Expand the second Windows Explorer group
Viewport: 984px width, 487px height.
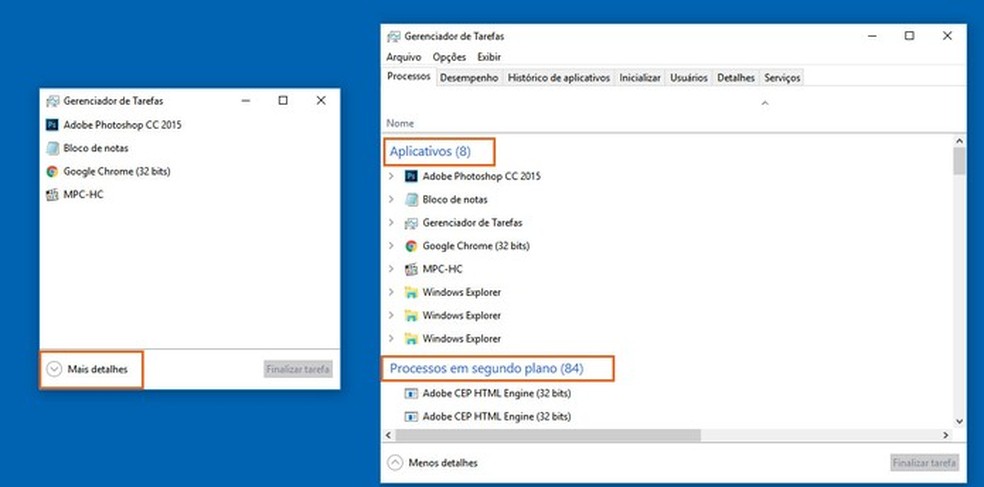point(391,316)
